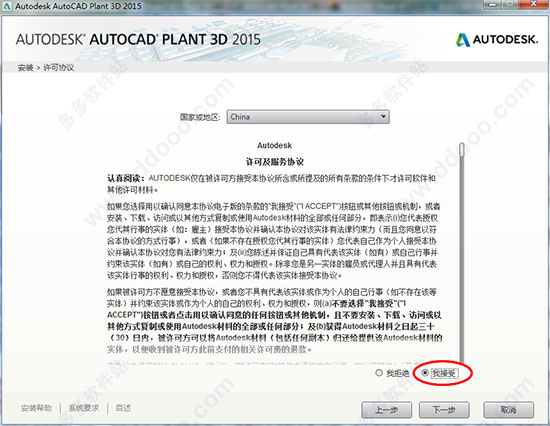Open the 安装帮助 installation help link

point(36,408)
